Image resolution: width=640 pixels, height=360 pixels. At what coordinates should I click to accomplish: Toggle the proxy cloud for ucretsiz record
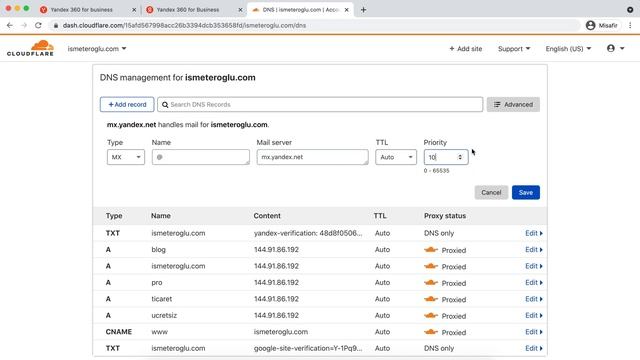pyautogui.click(x=431, y=316)
